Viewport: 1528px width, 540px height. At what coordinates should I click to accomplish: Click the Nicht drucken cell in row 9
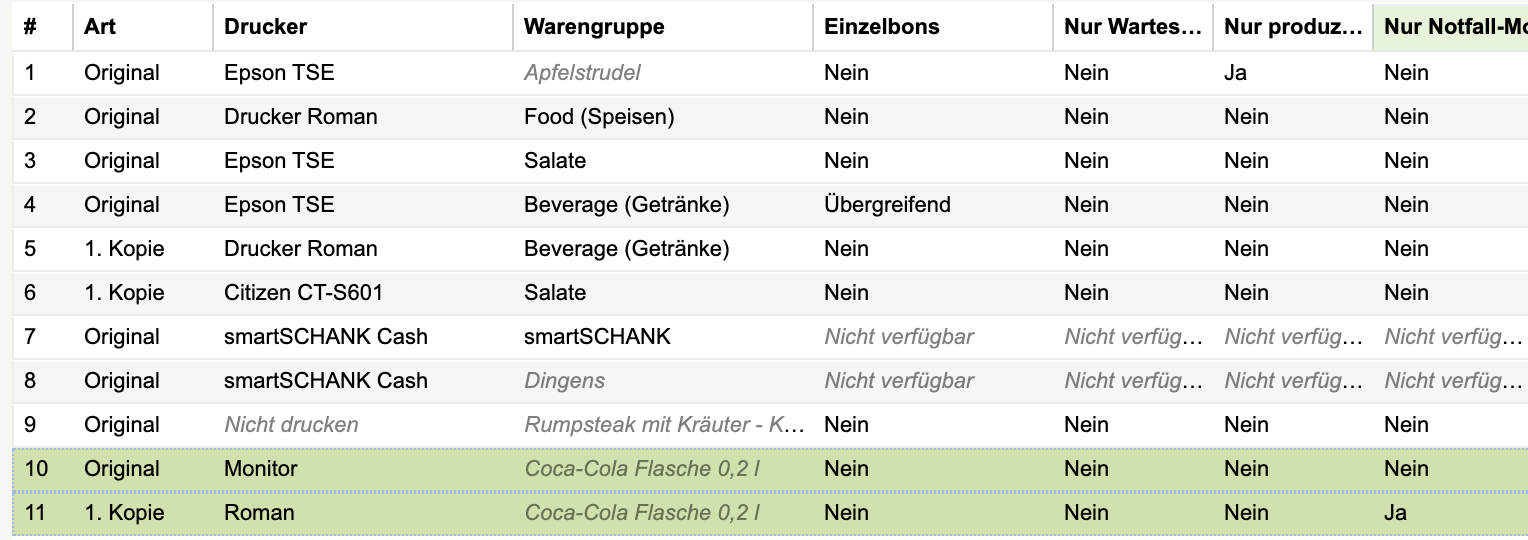[291, 425]
